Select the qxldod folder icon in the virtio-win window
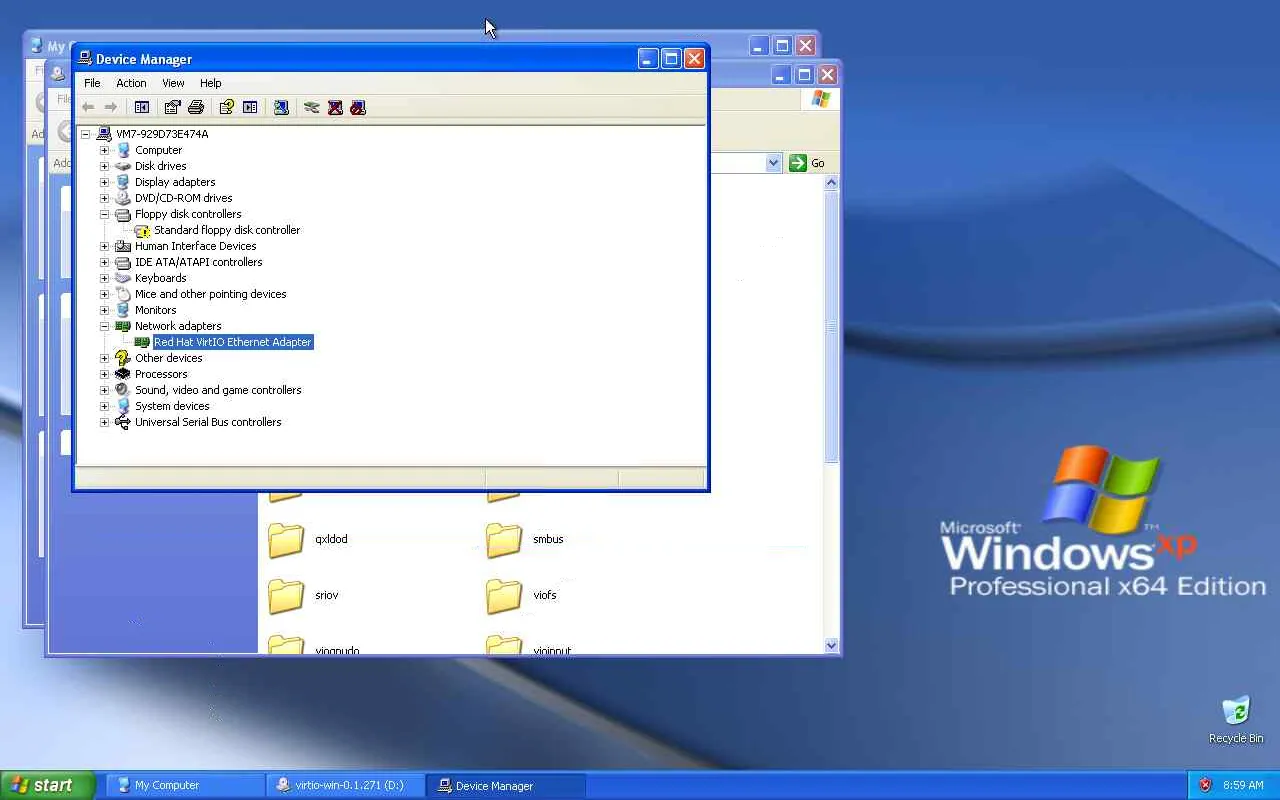 coord(286,539)
